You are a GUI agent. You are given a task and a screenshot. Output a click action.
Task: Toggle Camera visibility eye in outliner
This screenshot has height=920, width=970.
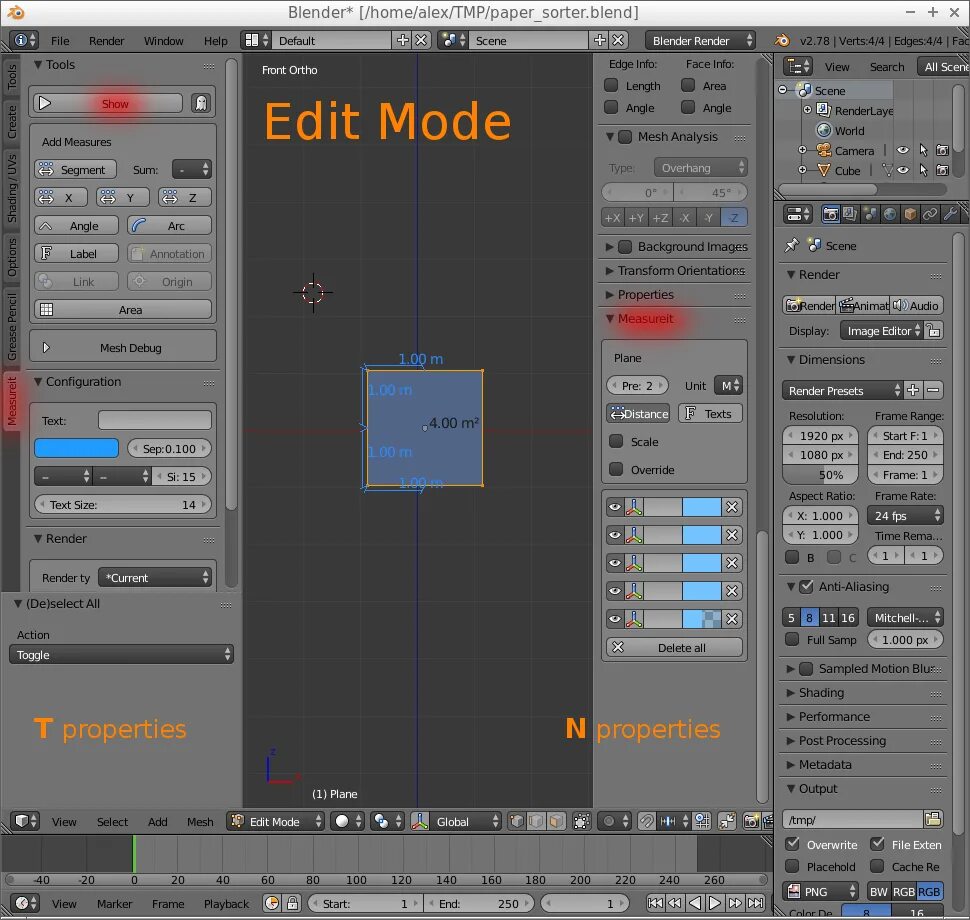point(903,150)
